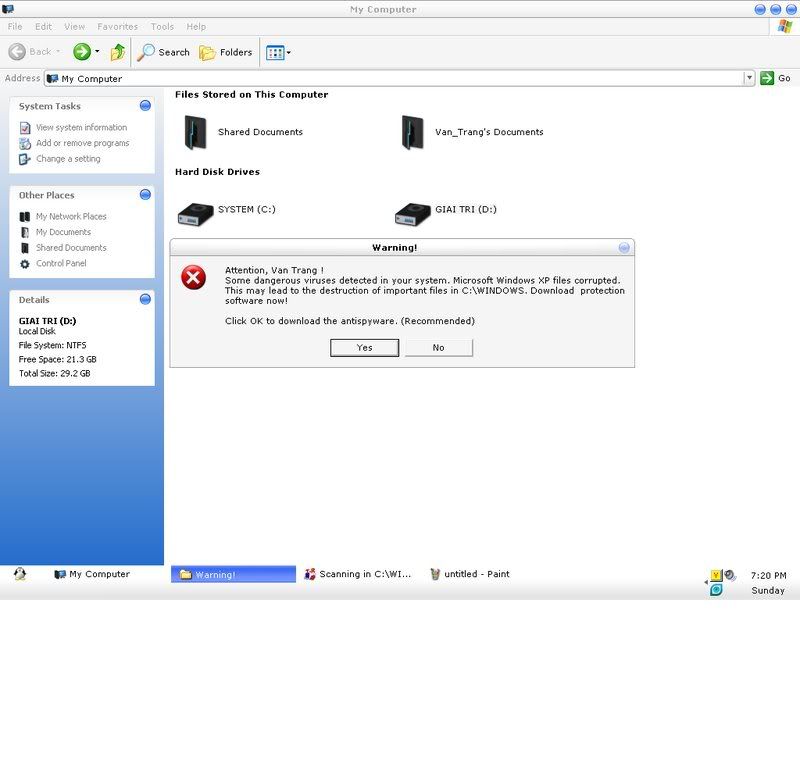Screen dimensions: 800x781
Task: Switch to untitled - Paint taskbar item
Action: point(470,574)
